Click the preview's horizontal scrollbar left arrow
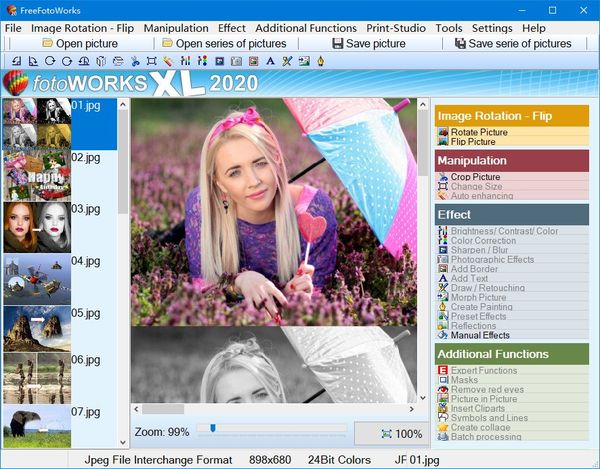600x469 pixels. pyautogui.click(x=137, y=409)
